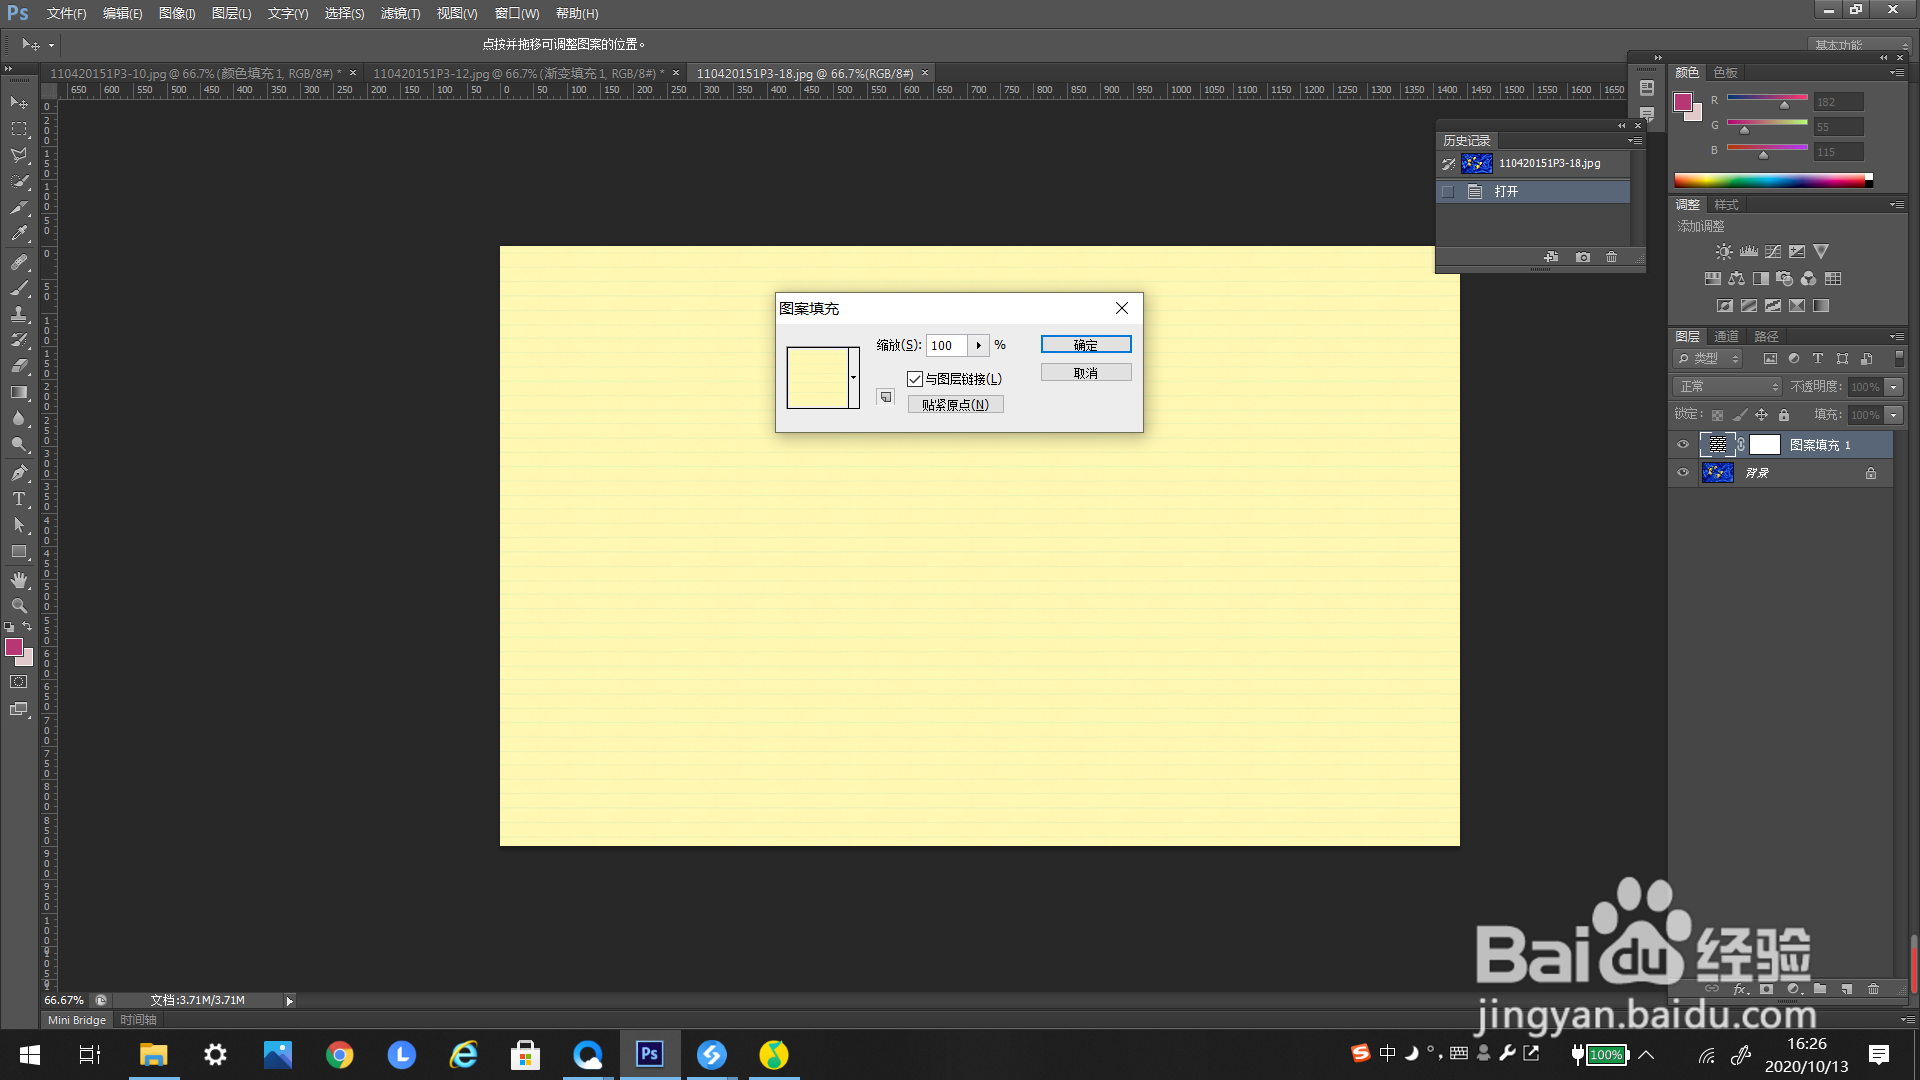1920x1080 pixels.
Task: Click the history panel trash icon
Action: (x=1611, y=257)
